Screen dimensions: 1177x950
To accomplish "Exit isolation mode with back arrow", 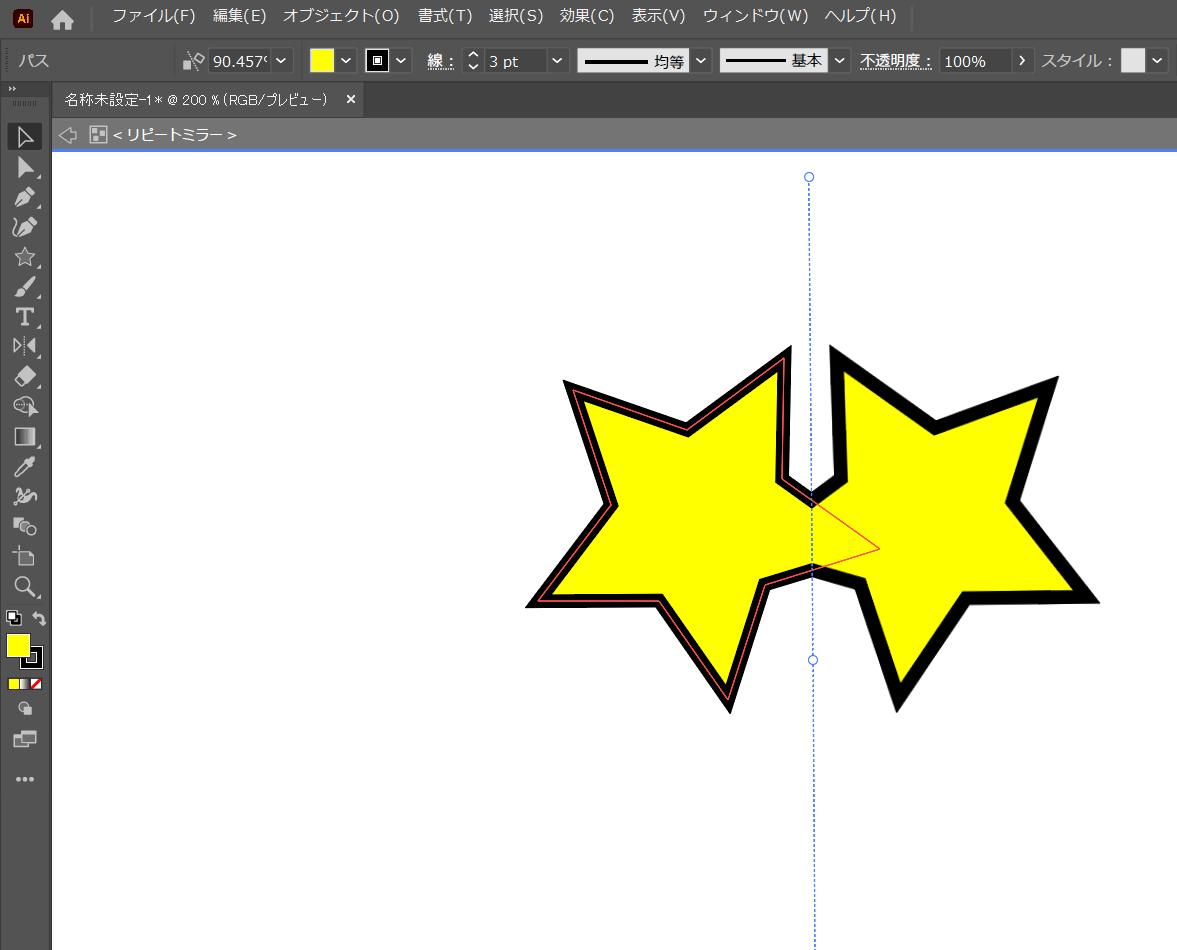I will [68, 135].
